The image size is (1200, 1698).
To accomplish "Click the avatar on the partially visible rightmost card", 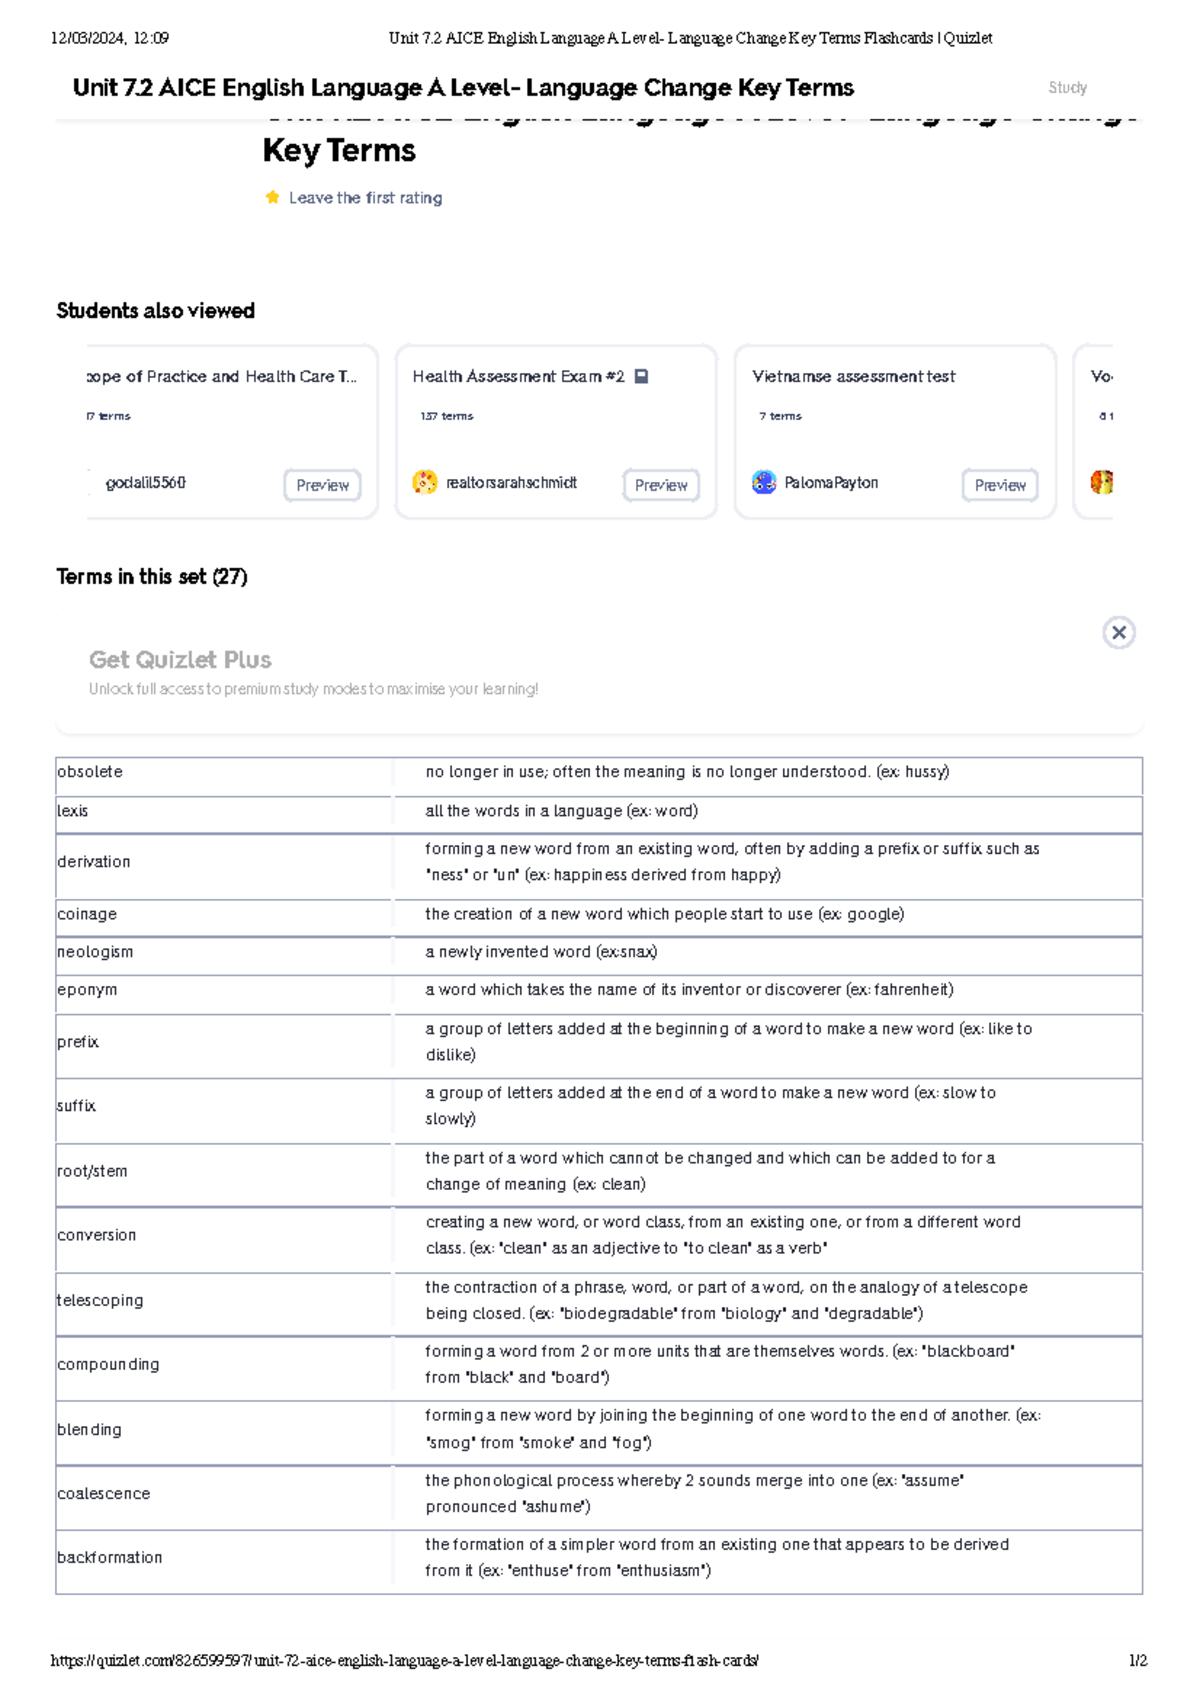I will [x=1103, y=482].
